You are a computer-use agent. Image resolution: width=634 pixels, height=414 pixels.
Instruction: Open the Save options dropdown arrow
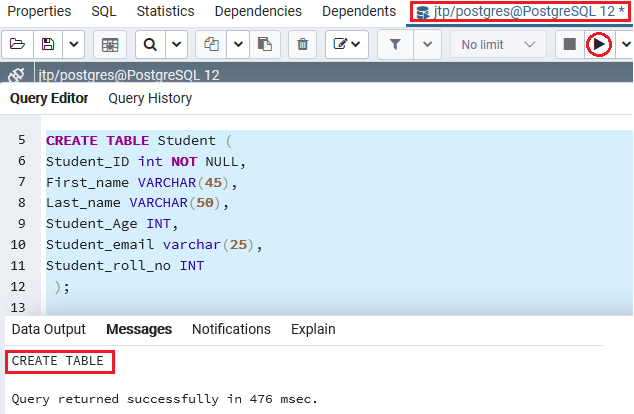(74, 45)
